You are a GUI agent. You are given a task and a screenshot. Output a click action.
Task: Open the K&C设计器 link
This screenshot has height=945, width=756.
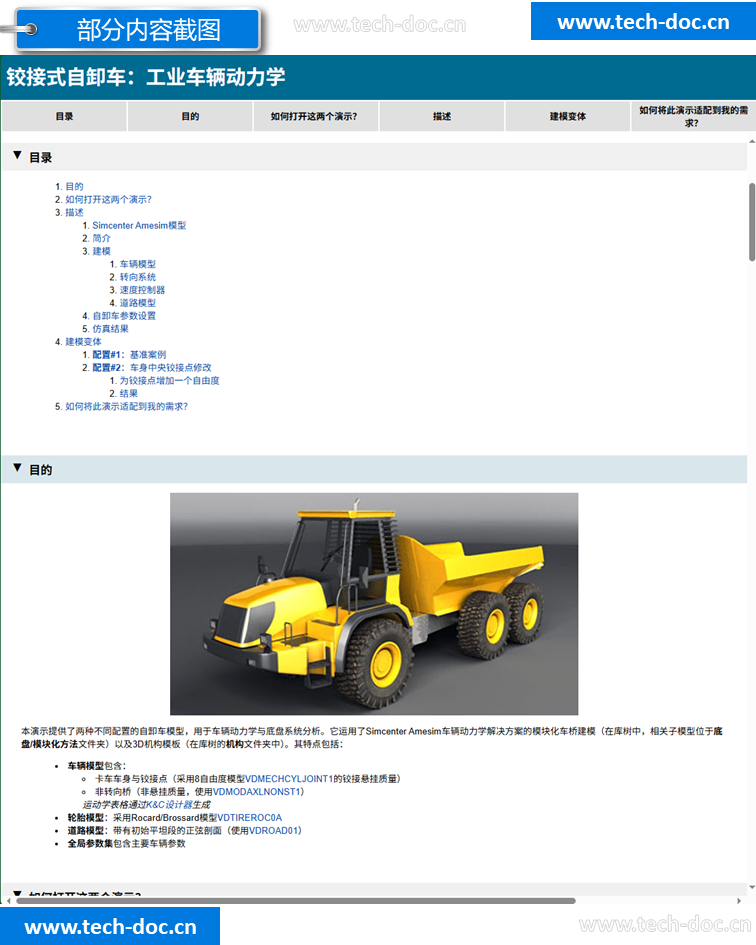[169, 805]
